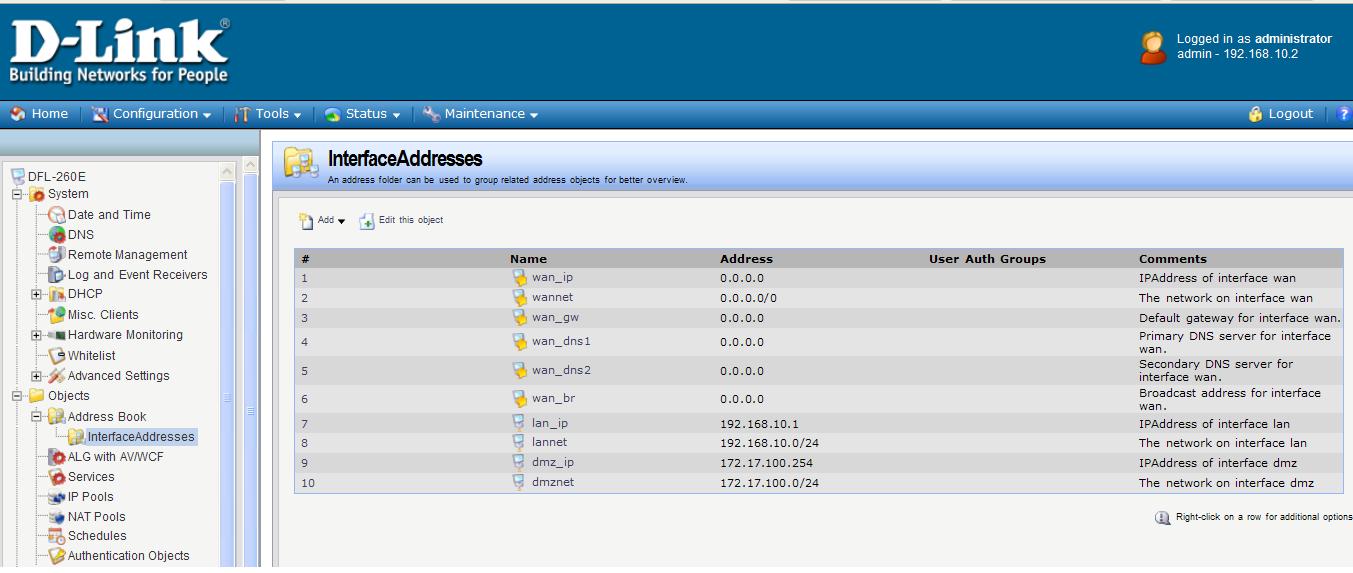
Task: Click the Schedules icon in sidebar
Action: click(57, 536)
